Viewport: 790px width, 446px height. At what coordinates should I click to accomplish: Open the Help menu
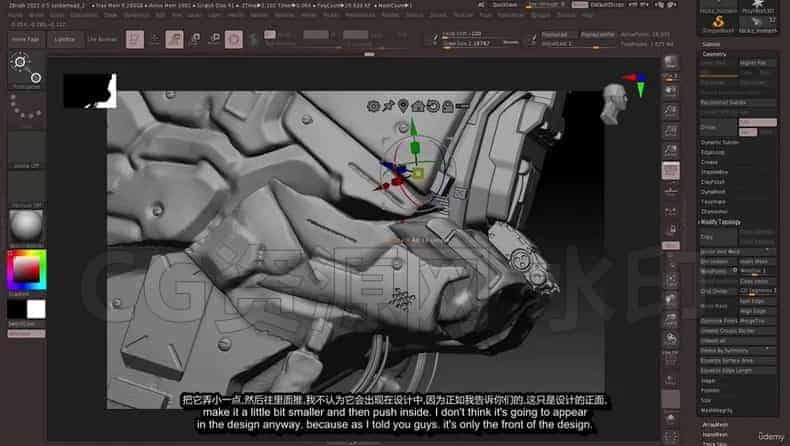[x=587, y=15]
